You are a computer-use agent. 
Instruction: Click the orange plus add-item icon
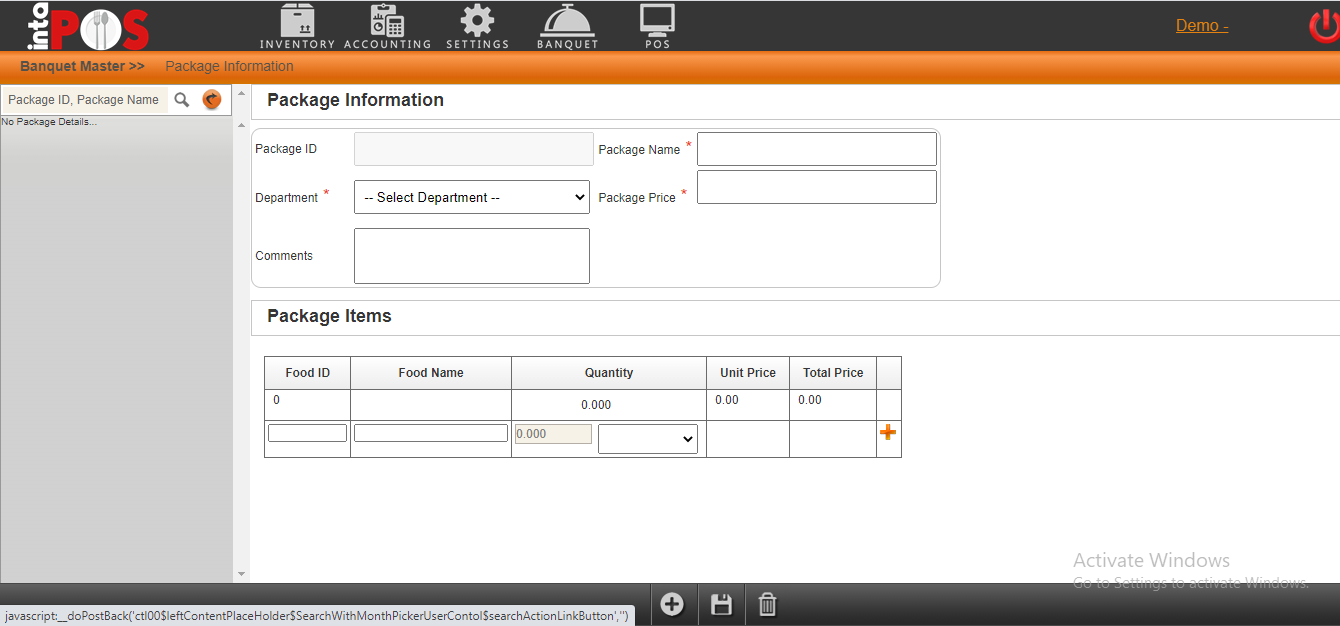[887, 433]
